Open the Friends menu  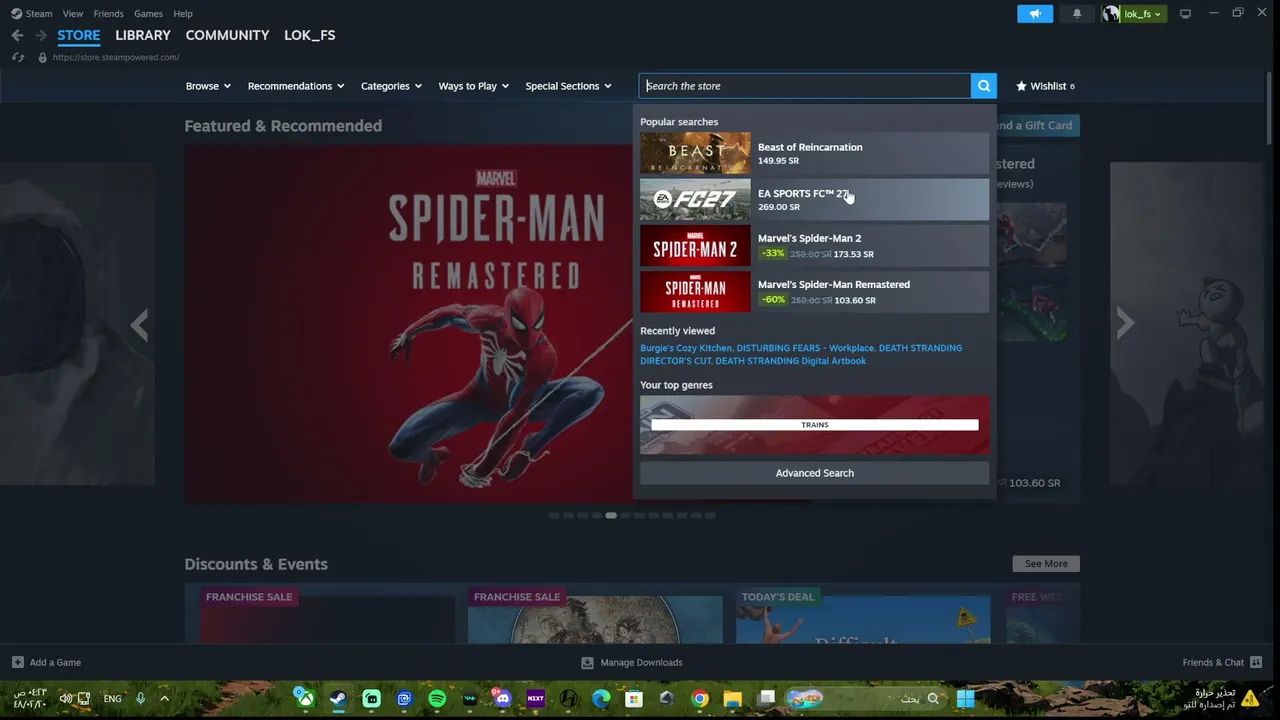coord(108,14)
